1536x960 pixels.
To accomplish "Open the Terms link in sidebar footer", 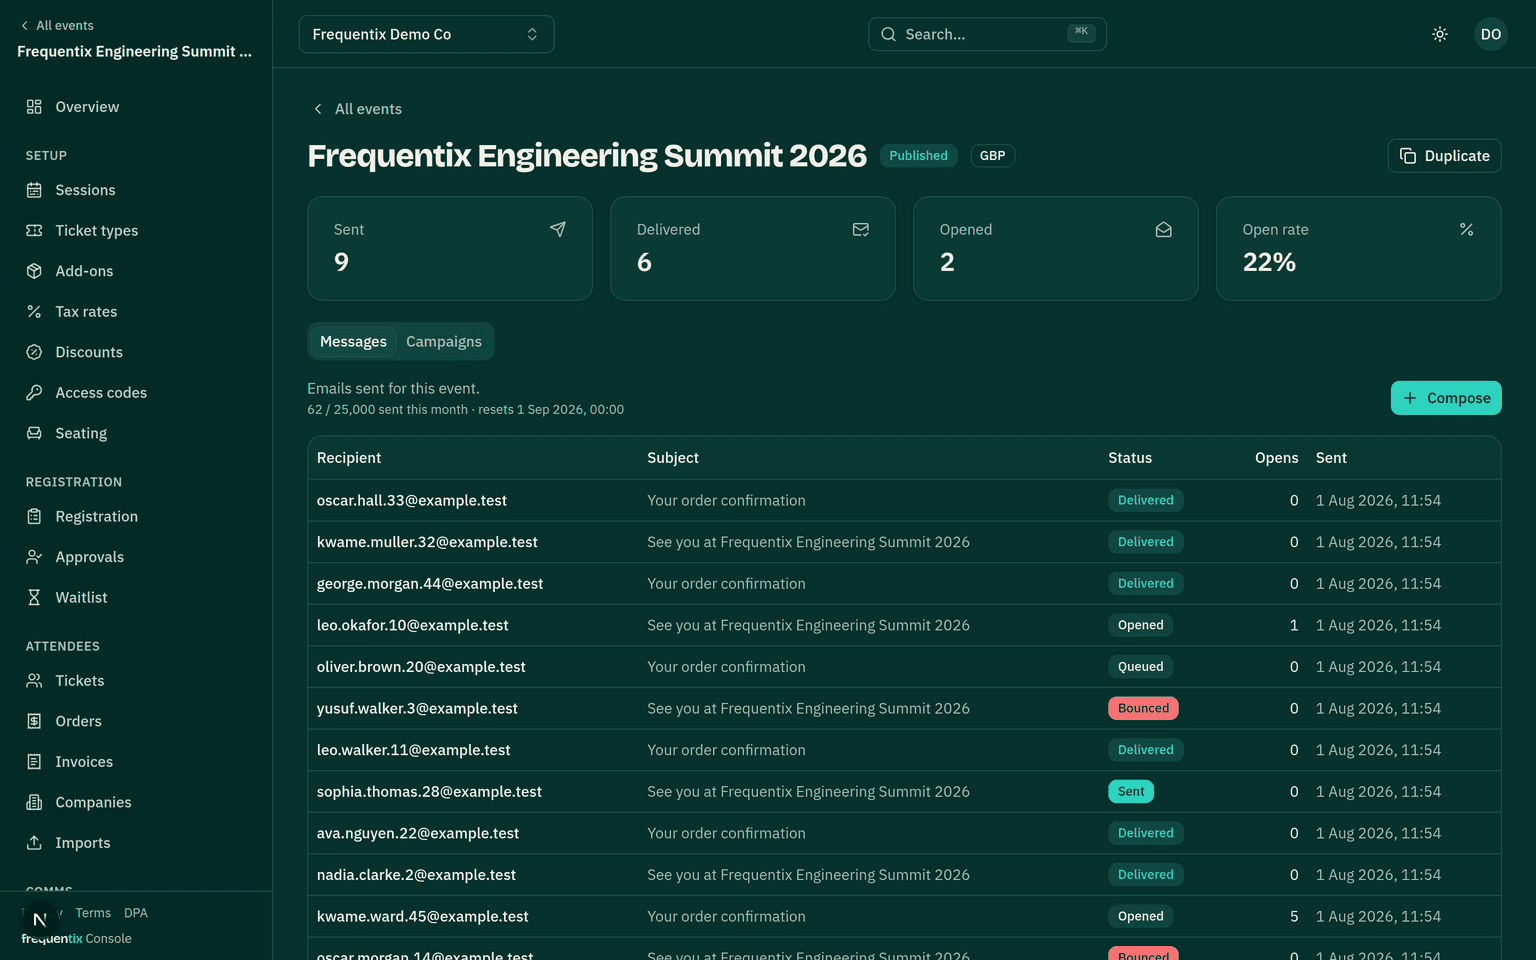I will (93, 913).
